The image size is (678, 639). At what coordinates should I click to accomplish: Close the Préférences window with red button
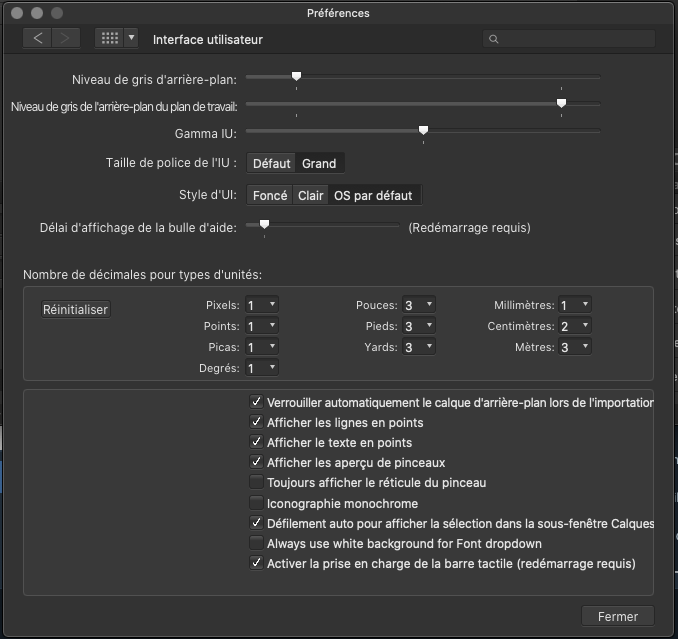click(x=17, y=13)
